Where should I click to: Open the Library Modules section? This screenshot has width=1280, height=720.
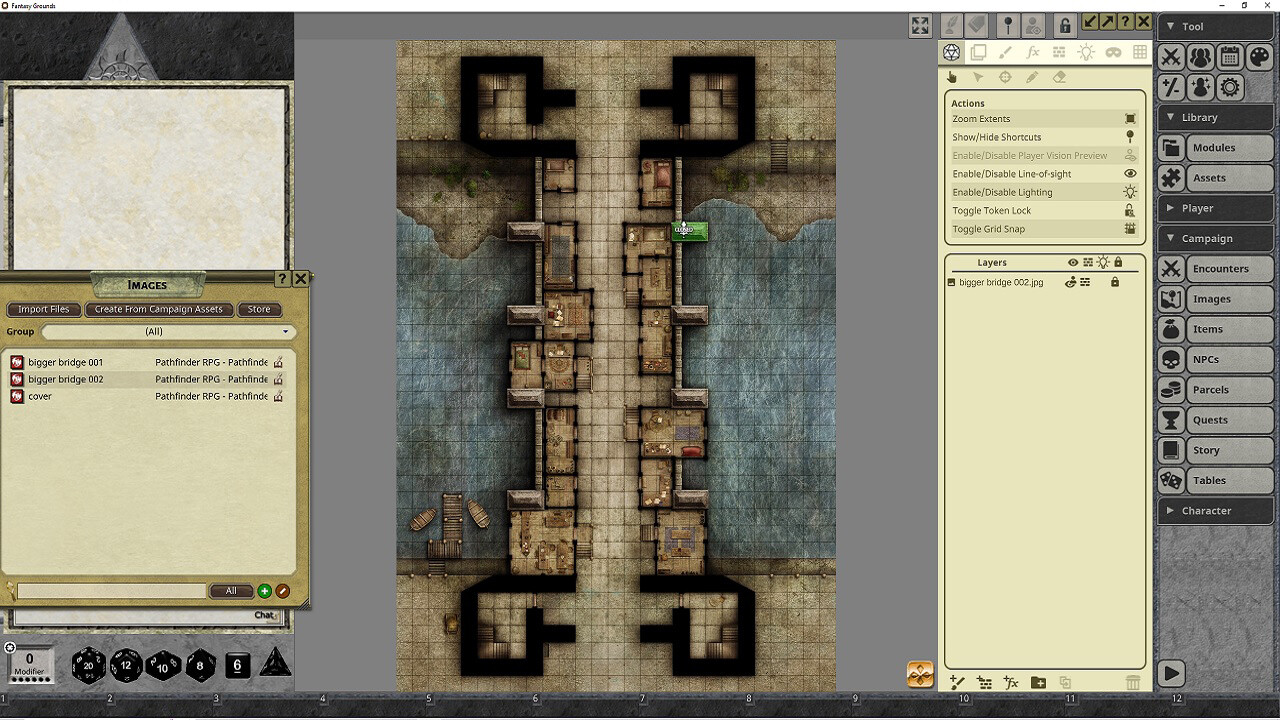point(1214,147)
